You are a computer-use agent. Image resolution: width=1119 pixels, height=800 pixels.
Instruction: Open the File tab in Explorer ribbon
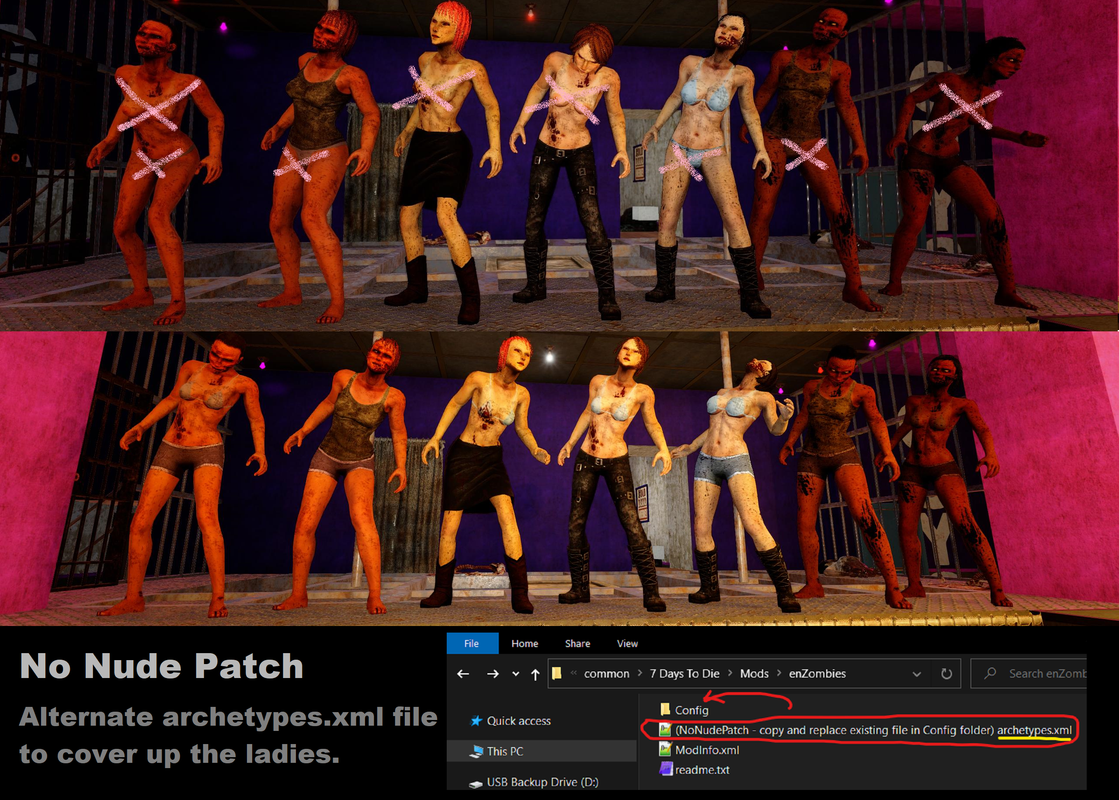472,643
